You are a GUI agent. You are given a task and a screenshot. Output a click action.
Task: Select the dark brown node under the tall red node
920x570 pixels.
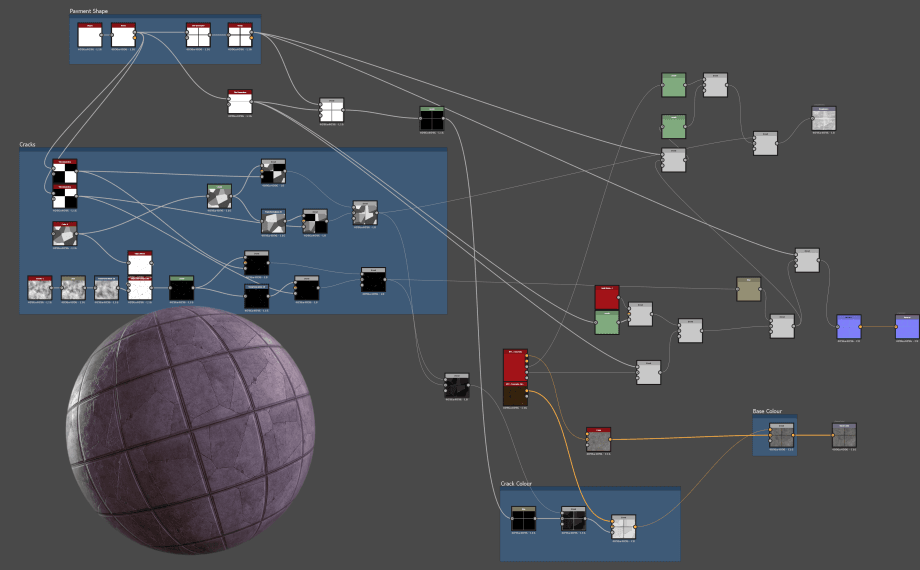[515, 393]
